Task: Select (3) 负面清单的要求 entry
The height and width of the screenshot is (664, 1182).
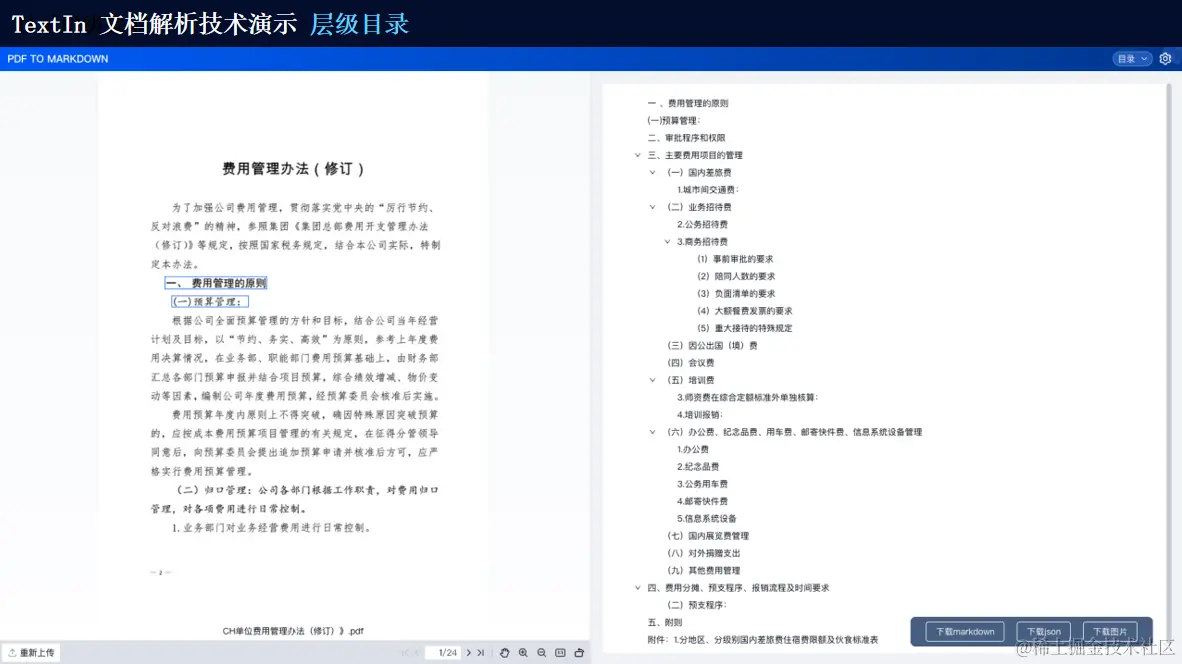Action: pos(736,294)
